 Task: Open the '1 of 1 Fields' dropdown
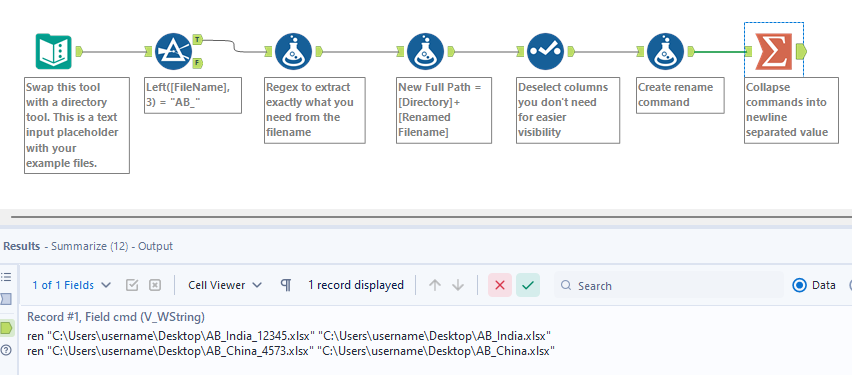tap(71, 285)
